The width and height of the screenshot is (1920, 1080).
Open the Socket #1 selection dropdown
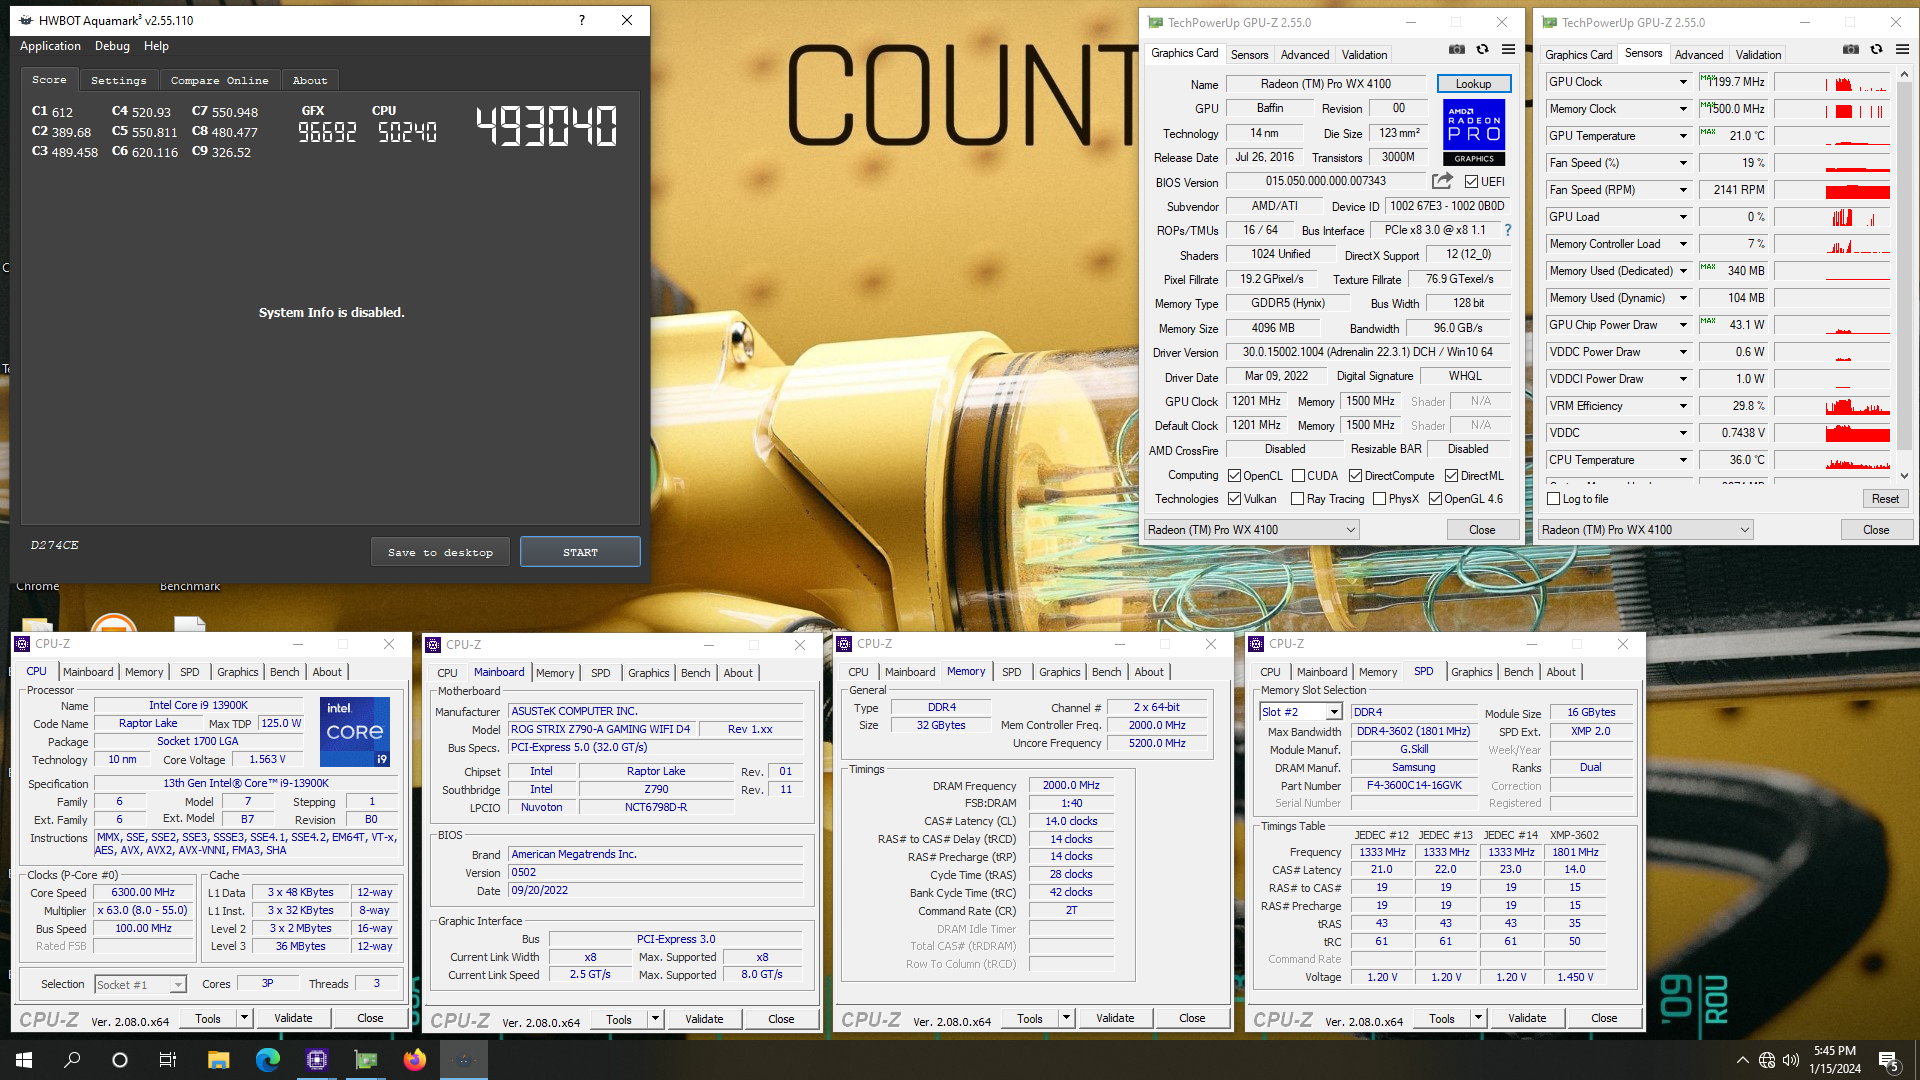(177, 985)
